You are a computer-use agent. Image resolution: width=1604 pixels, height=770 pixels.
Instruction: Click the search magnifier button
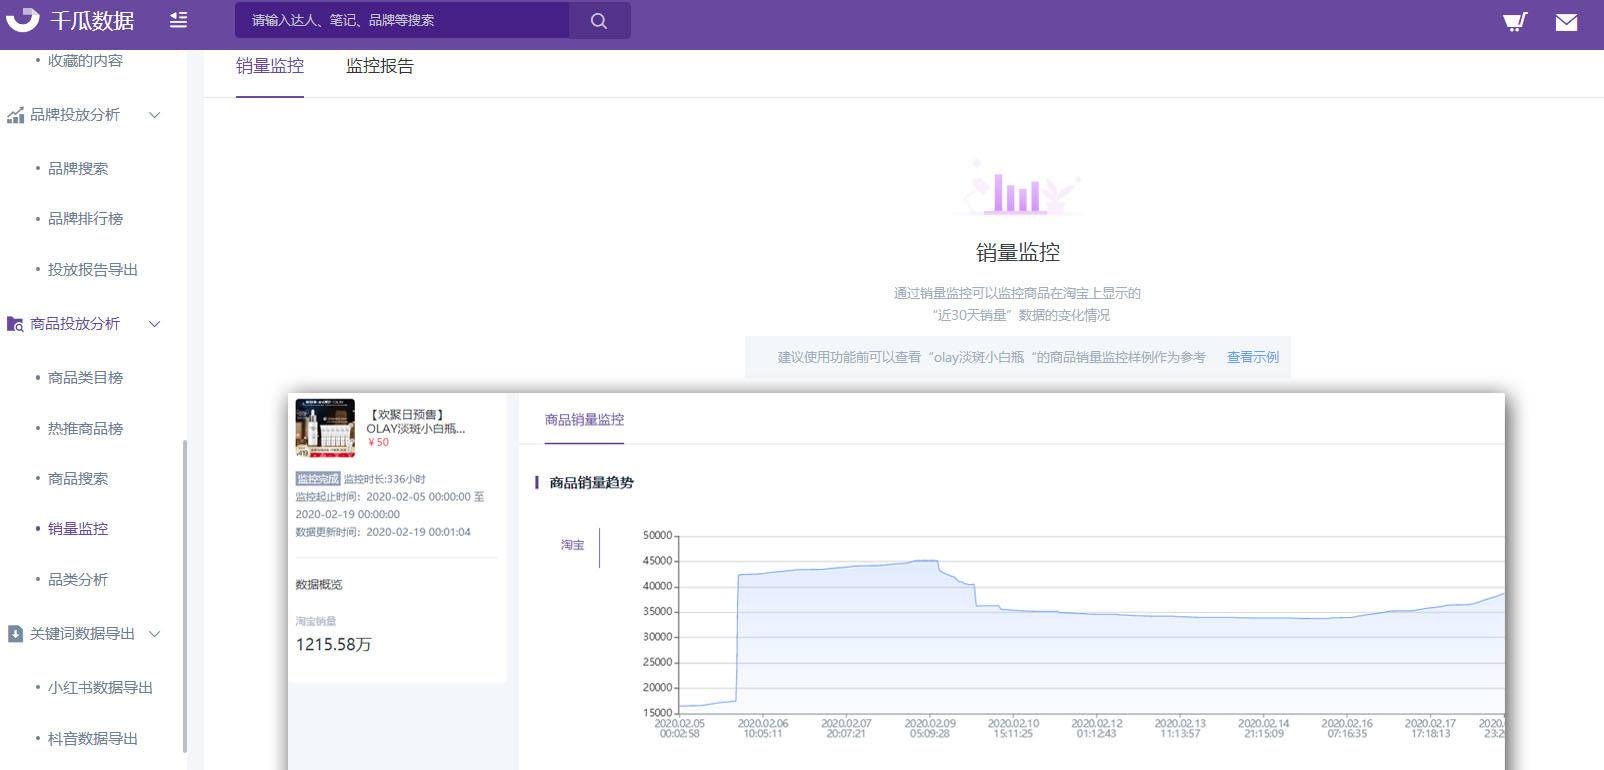599,20
